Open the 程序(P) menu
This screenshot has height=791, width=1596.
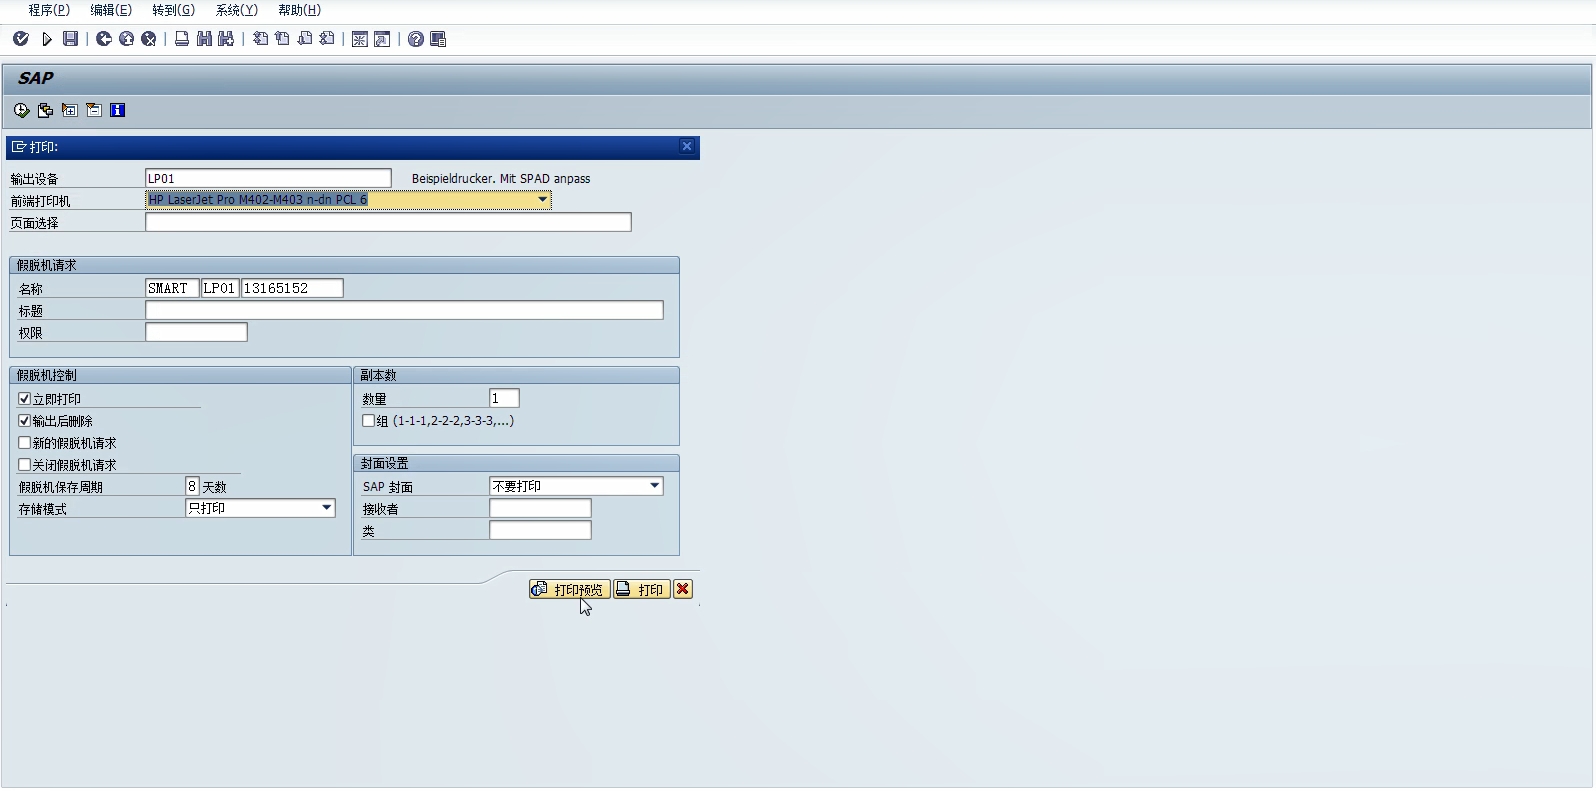tap(49, 10)
